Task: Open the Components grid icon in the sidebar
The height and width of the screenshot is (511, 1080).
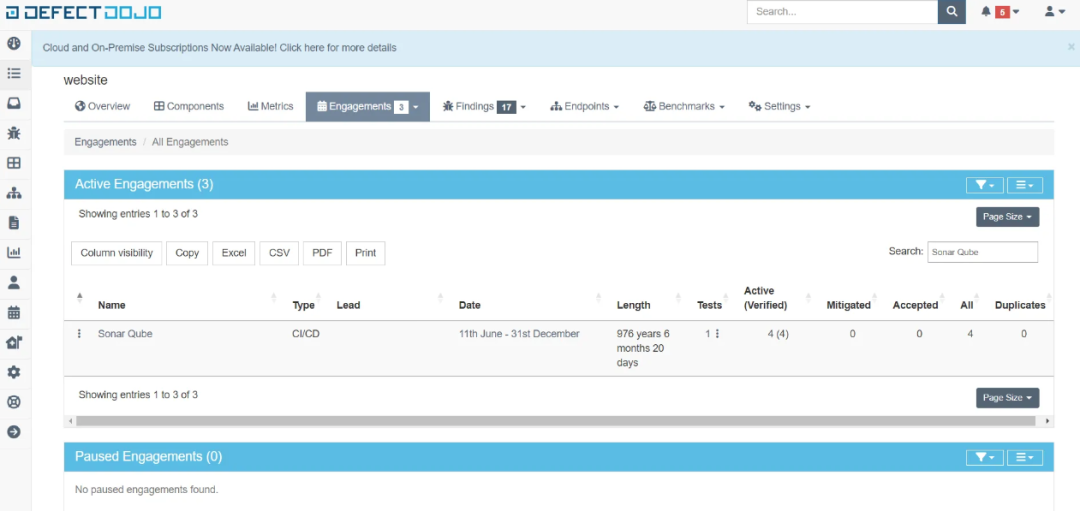Action: pos(14,163)
